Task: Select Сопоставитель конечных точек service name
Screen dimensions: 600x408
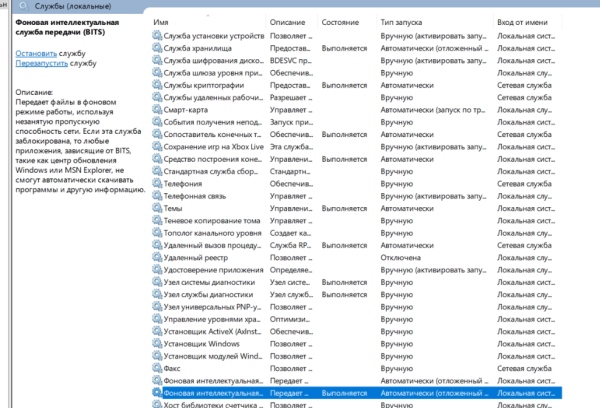Action: pyautogui.click(x=212, y=134)
